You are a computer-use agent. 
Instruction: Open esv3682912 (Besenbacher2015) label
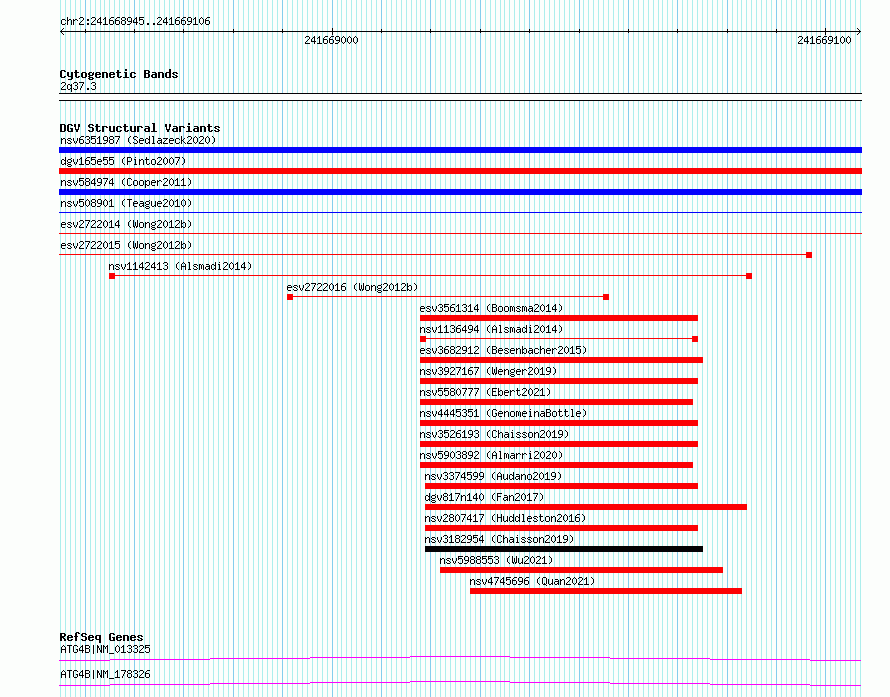coord(503,350)
